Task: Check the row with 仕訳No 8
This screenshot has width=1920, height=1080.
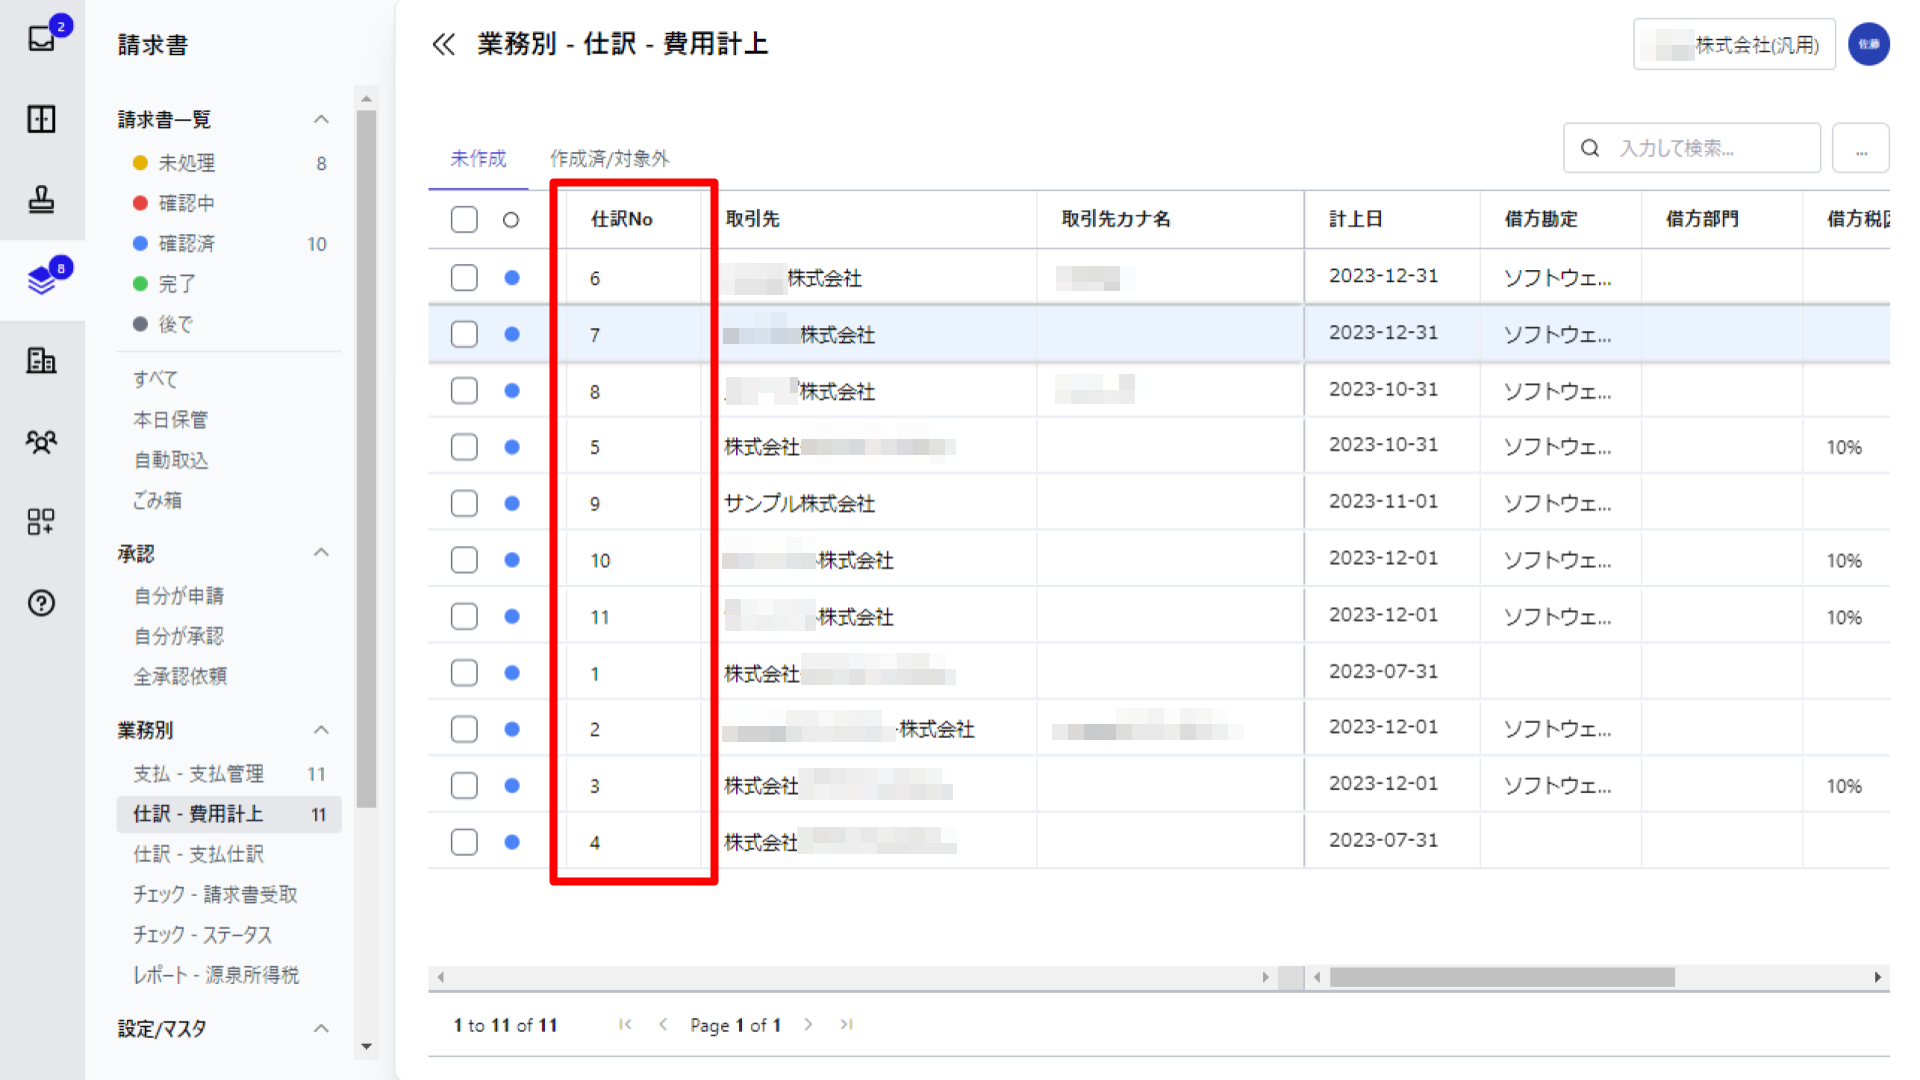Action: (x=464, y=390)
